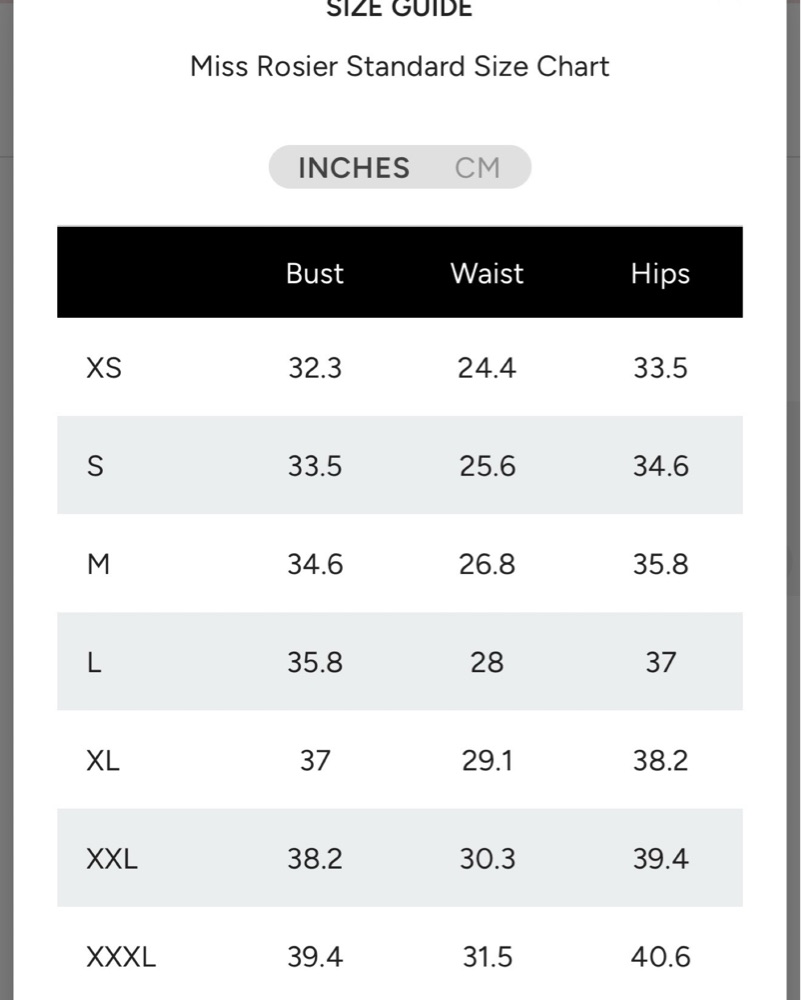Select the XXXL size row label
The height and width of the screenshot is (1000, 801).
pos(121,957)
